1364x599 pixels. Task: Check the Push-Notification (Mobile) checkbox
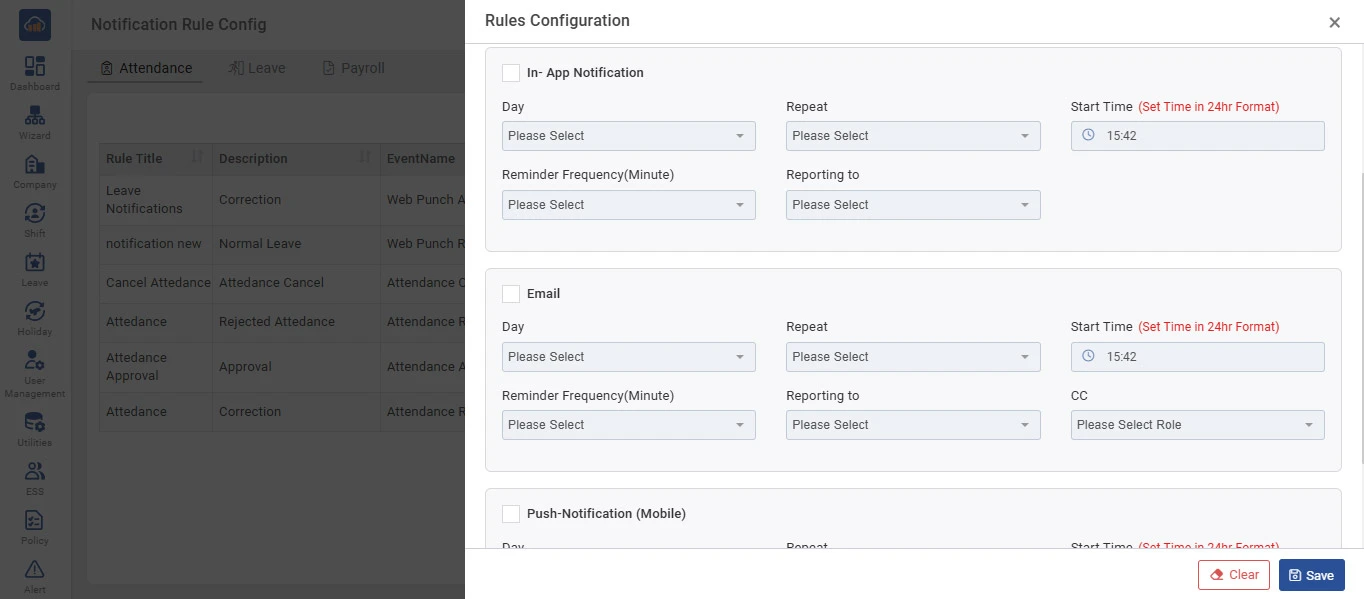(x=511, y=514)
